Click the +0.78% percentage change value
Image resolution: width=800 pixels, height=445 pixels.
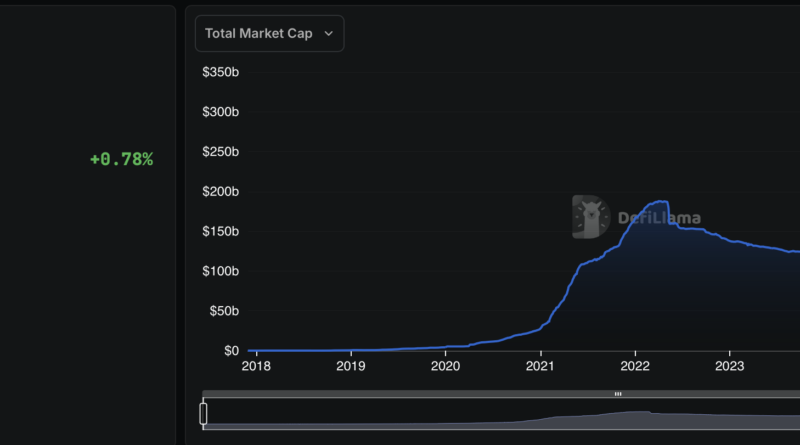pos(121,159)
